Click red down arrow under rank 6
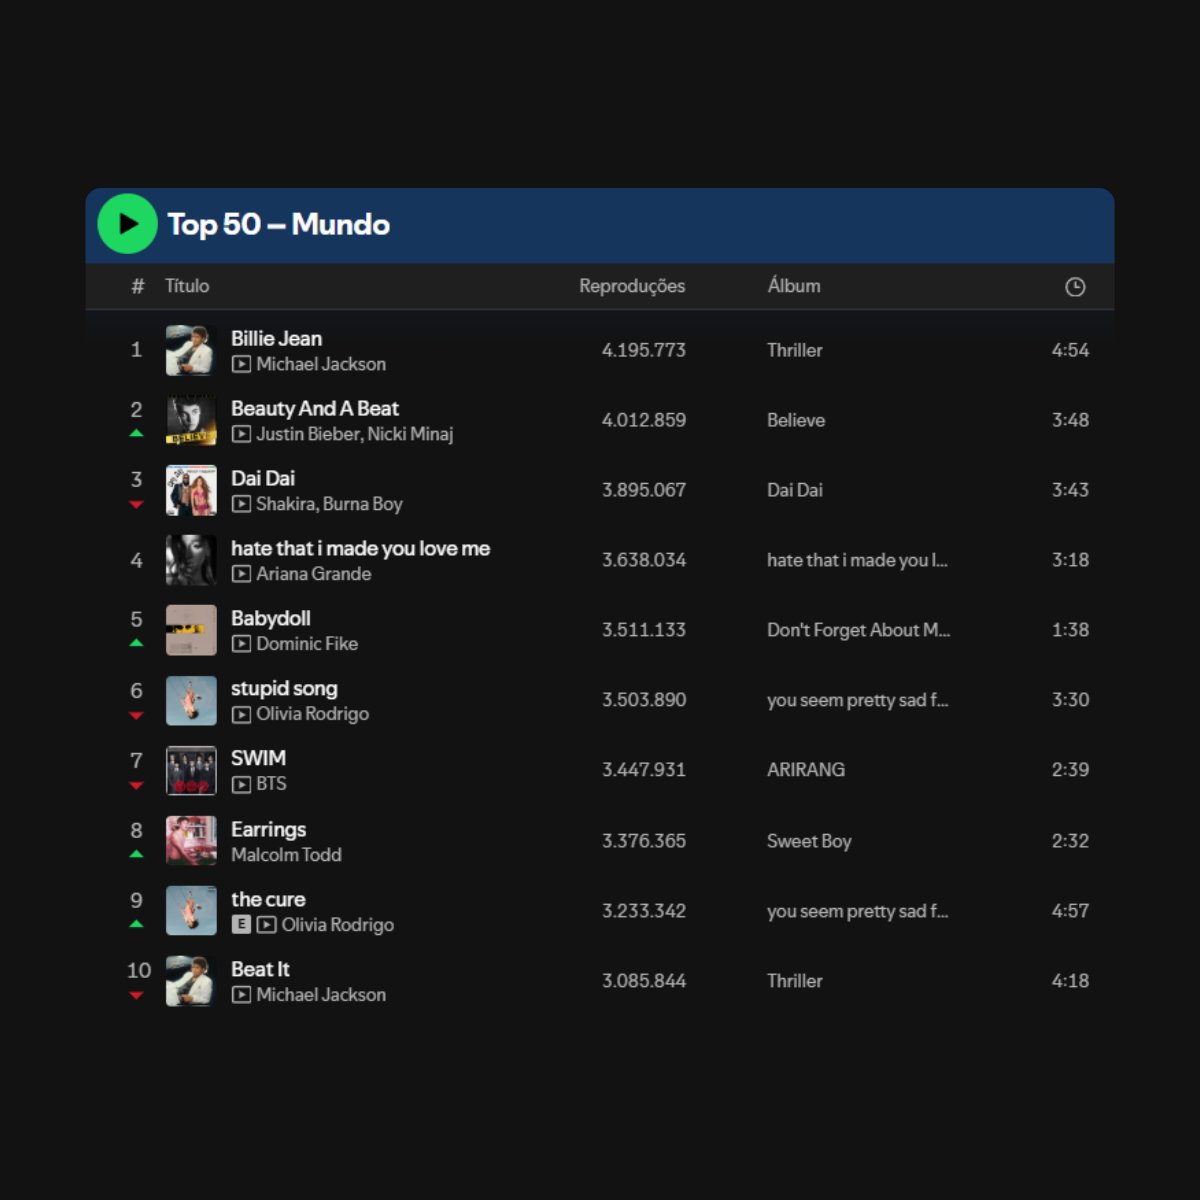This screenshot has width=1200, height=1200. click(136, 715)
